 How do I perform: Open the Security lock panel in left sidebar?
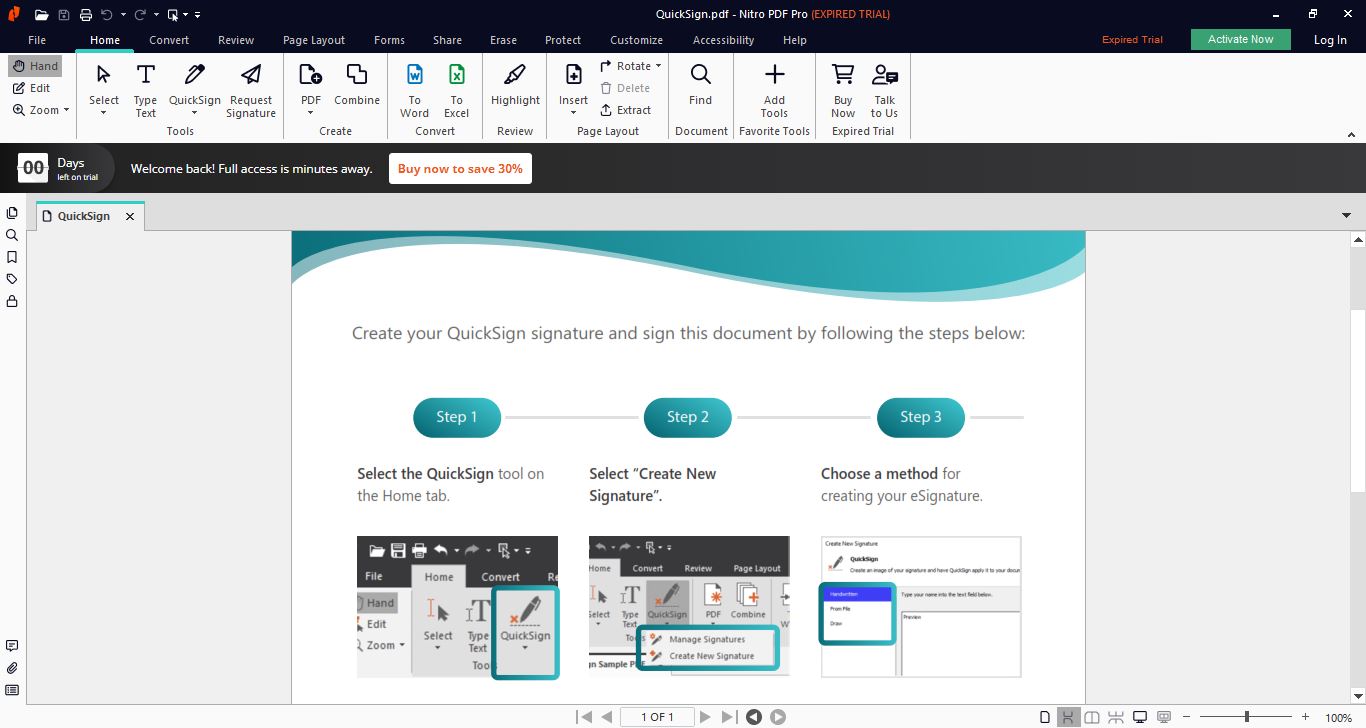point(12,301)
